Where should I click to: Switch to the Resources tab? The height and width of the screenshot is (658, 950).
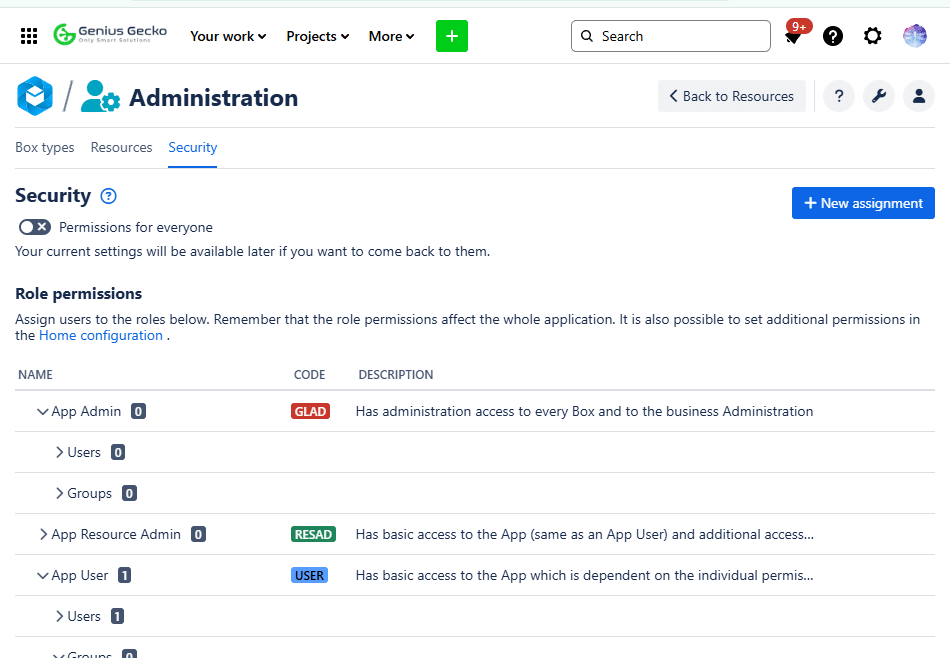121,147
